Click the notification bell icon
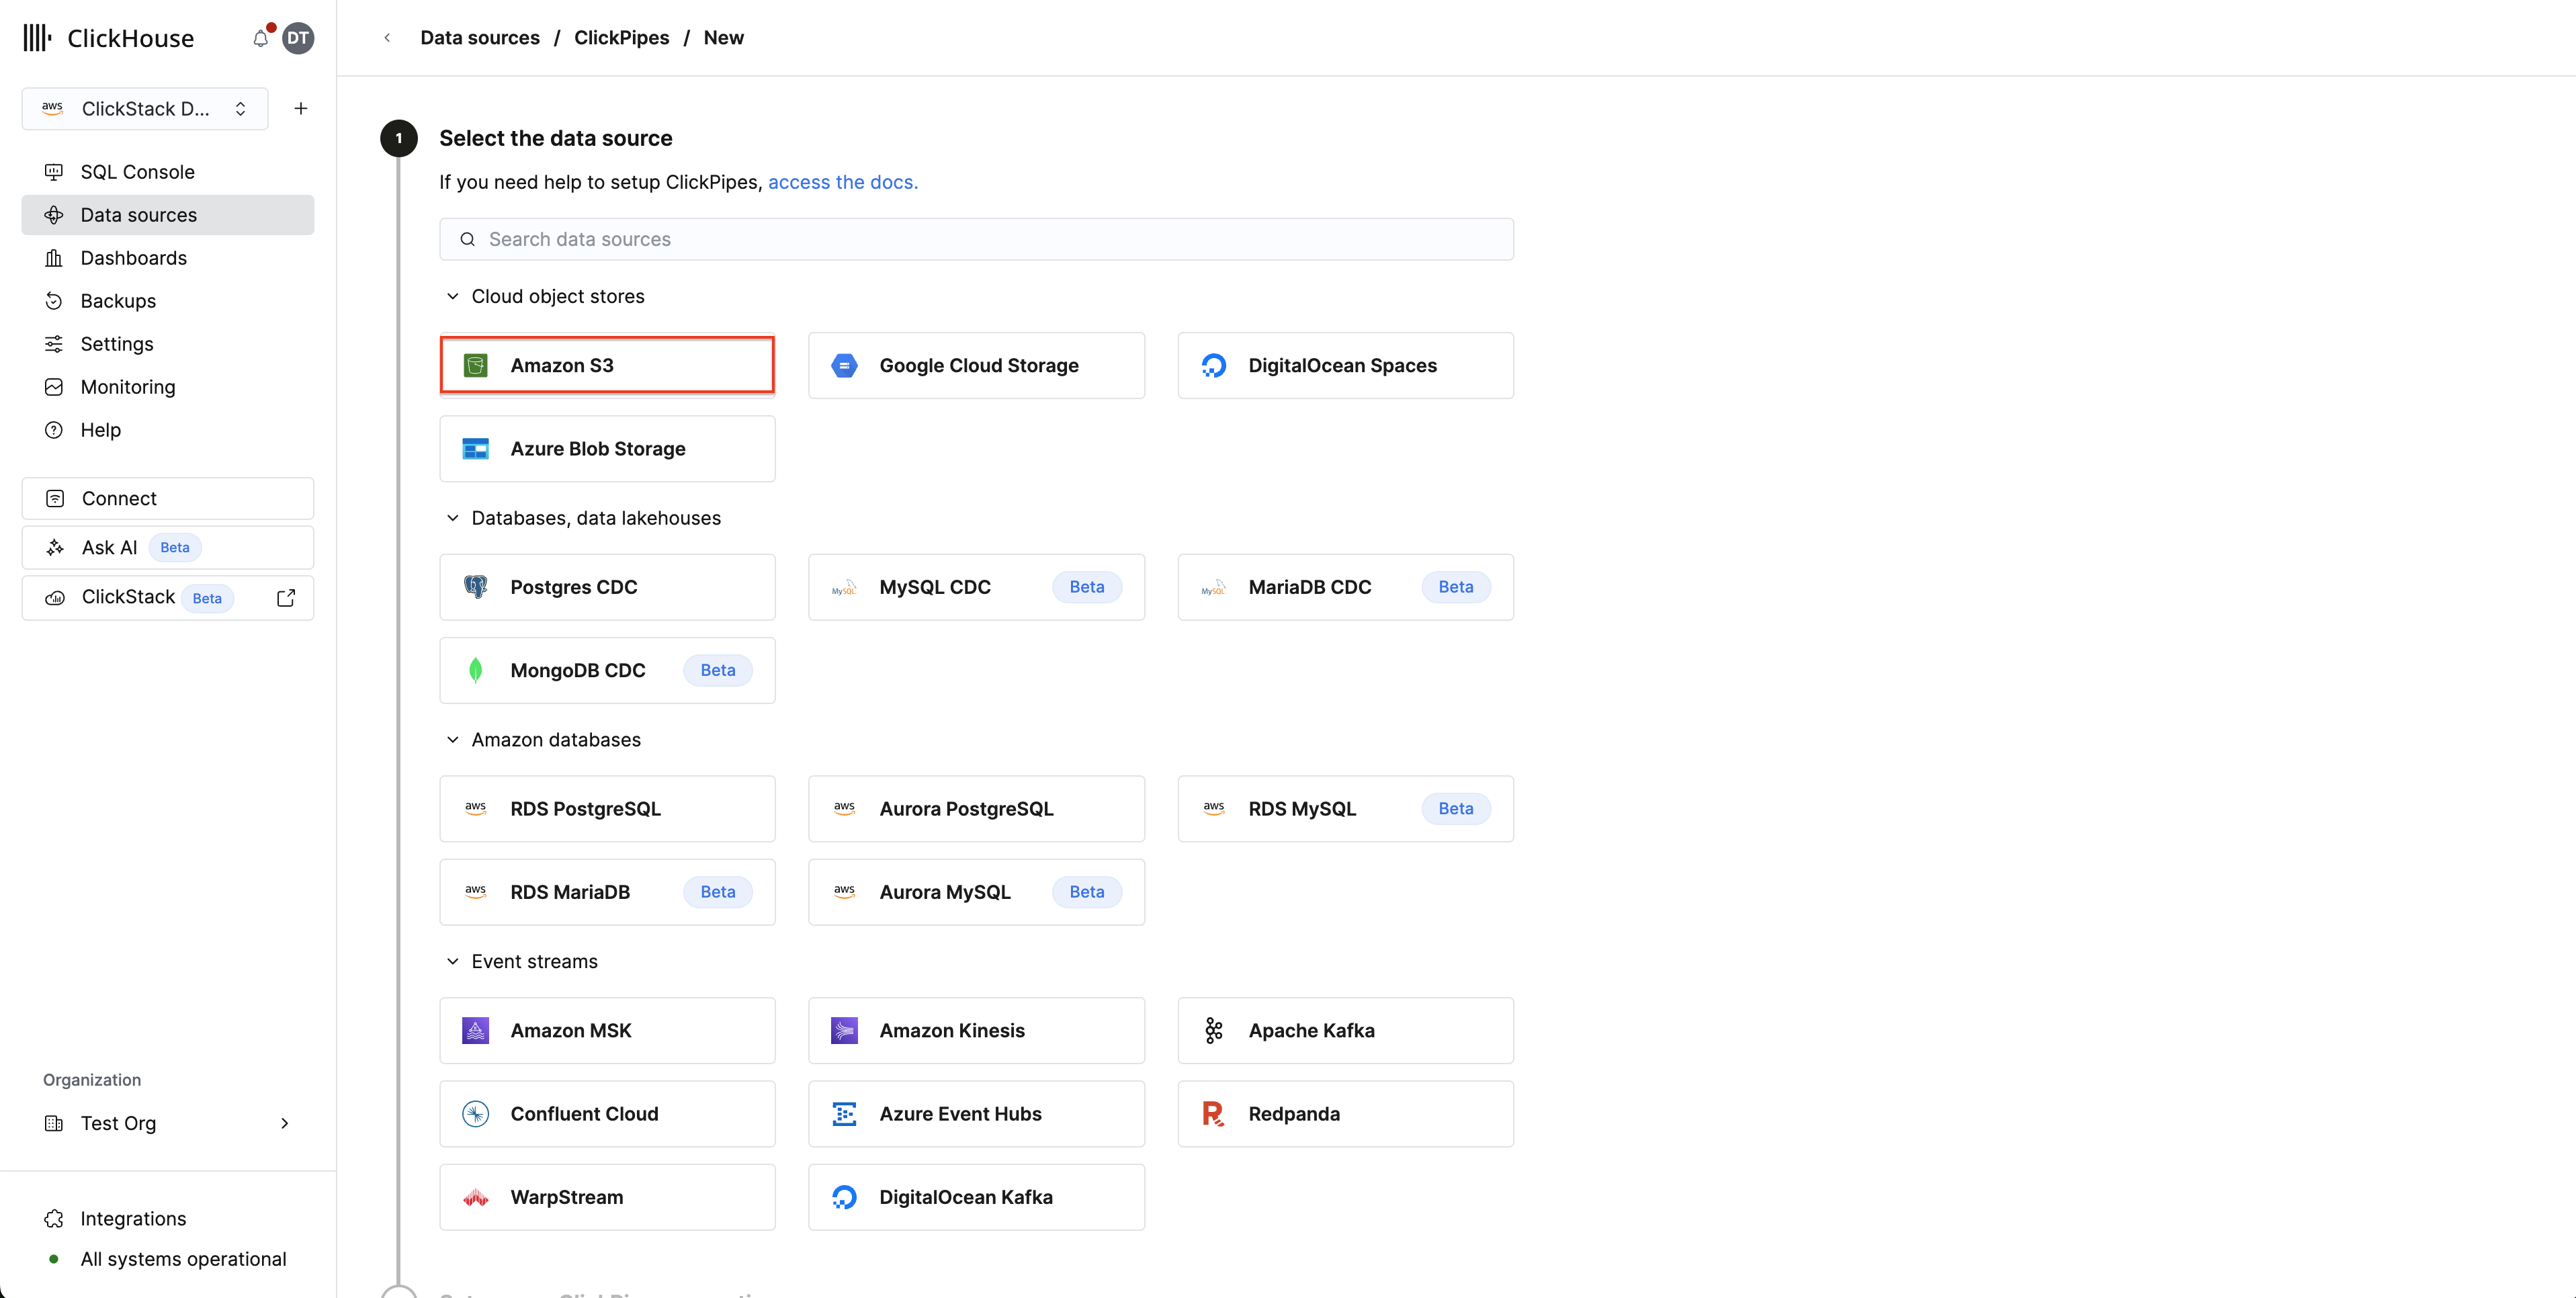The width and height of the screenshot is (2576, 1298). click(260, 39)
